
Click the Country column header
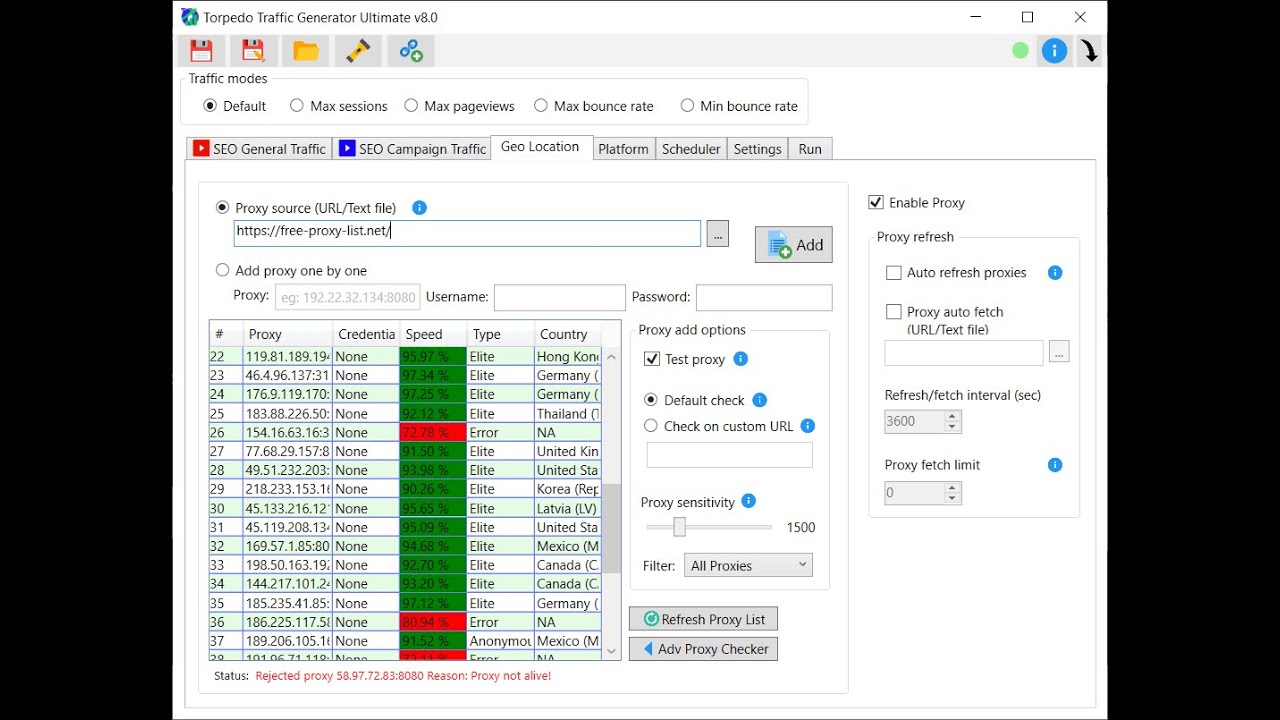[568, 334]
